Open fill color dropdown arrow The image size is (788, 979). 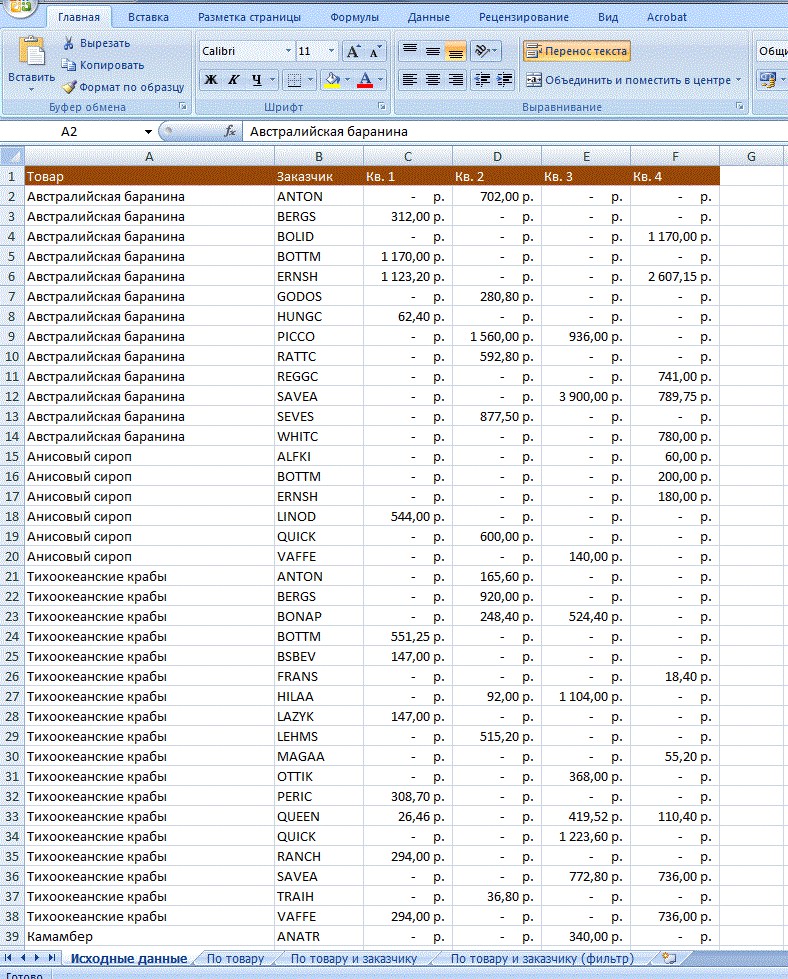coord(348,79)
